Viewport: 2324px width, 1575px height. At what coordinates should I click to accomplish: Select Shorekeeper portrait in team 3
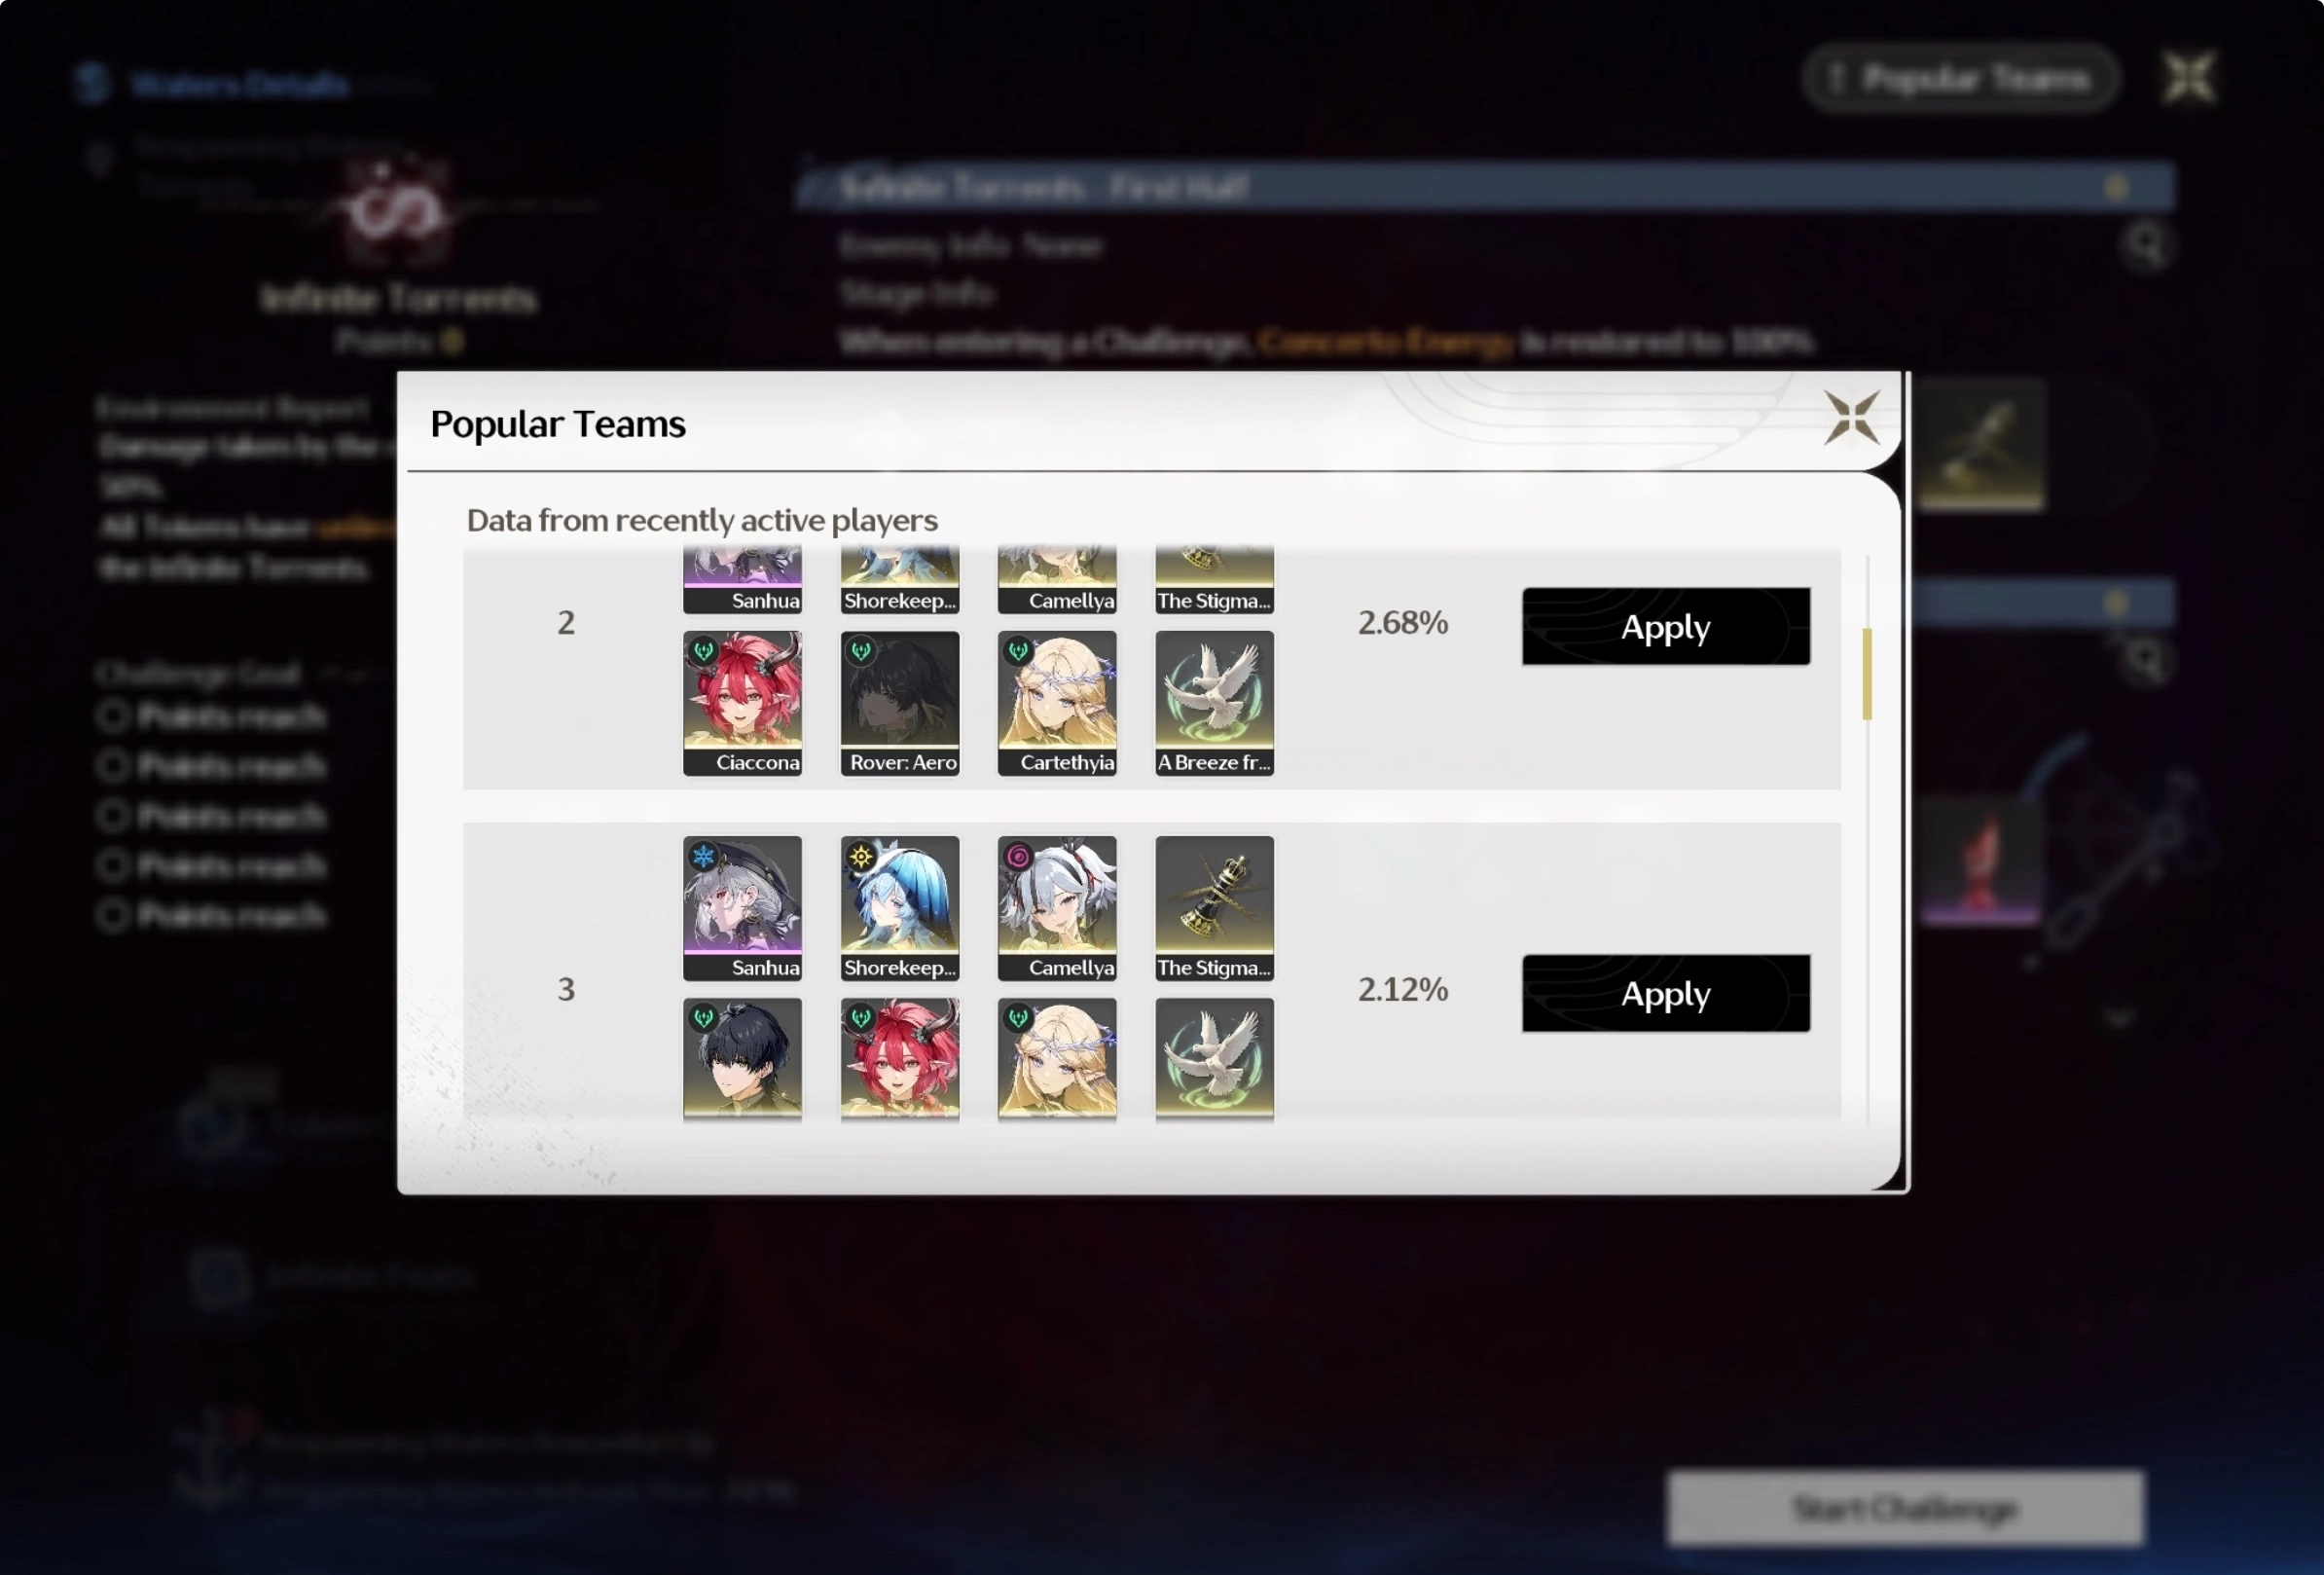click(x=899, y=908)
